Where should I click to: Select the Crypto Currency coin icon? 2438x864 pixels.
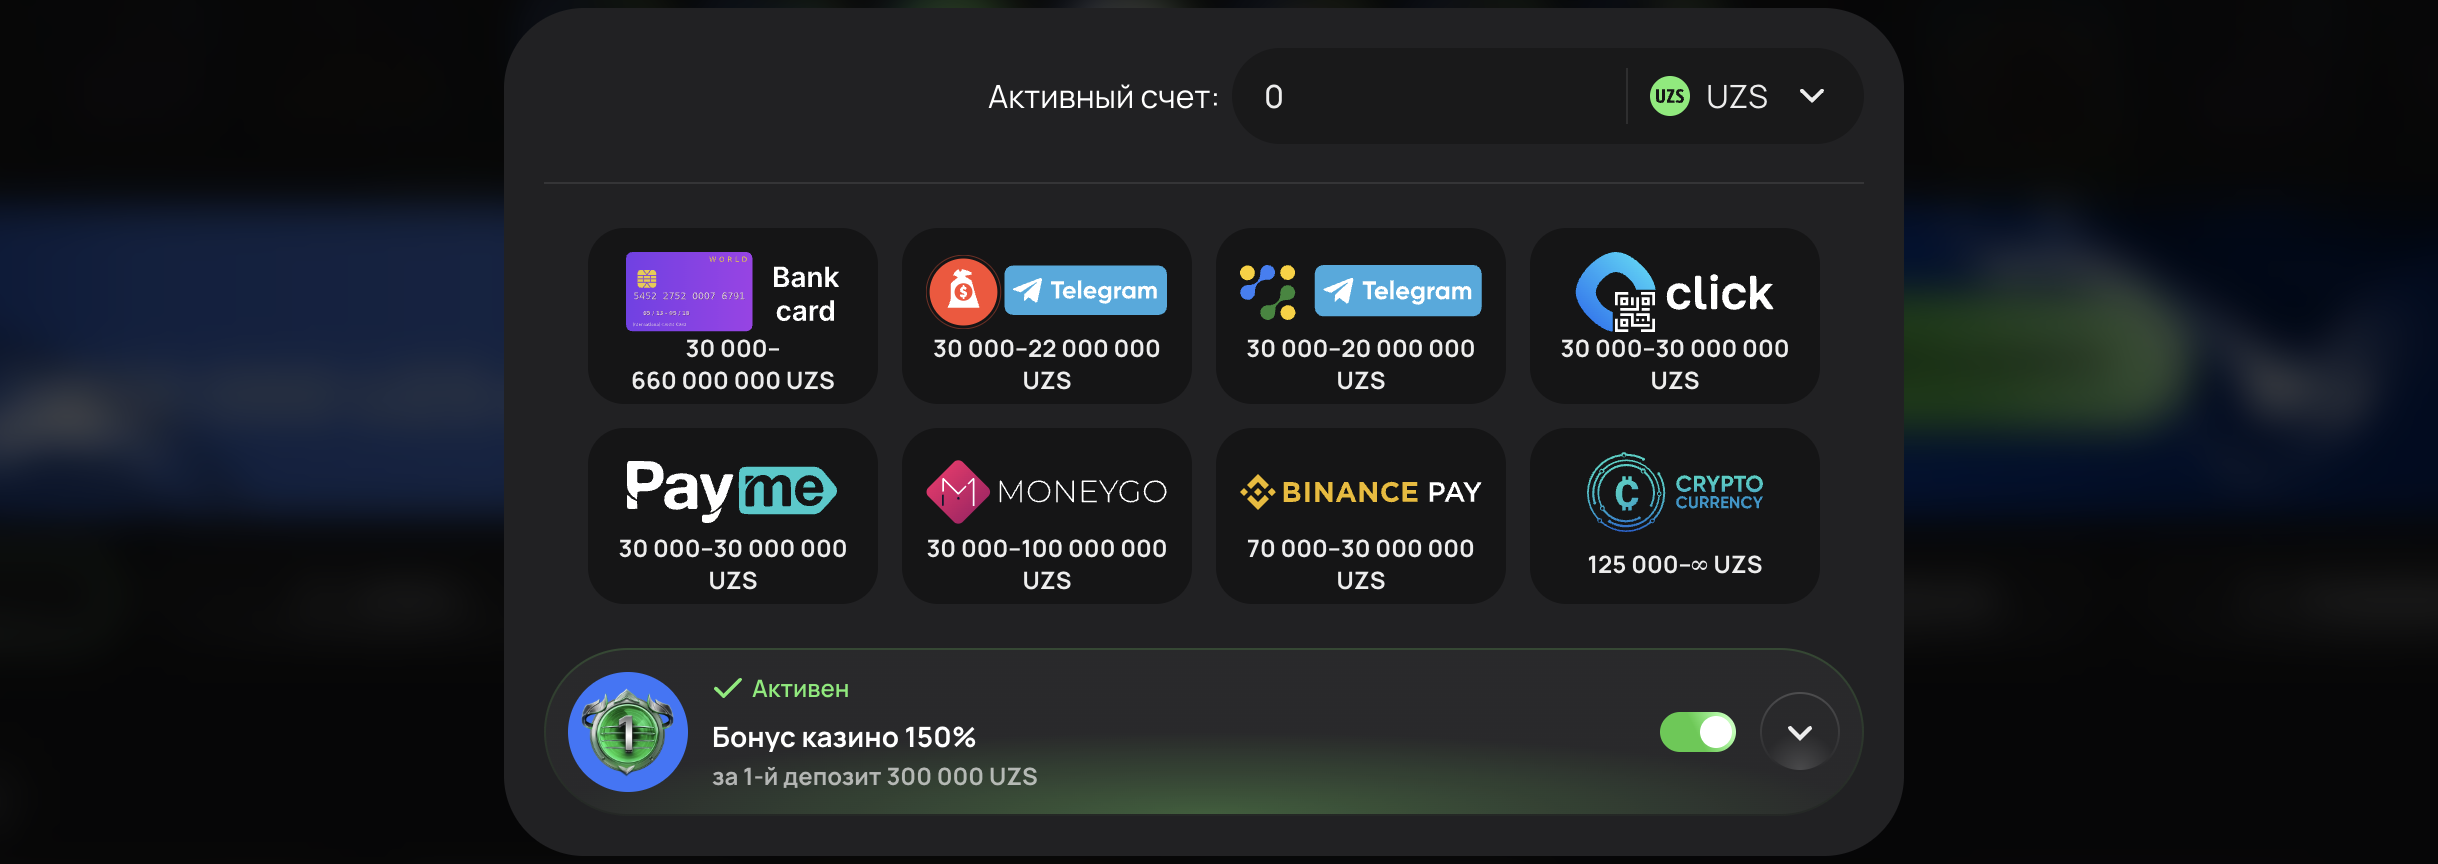click(1626, 492)
